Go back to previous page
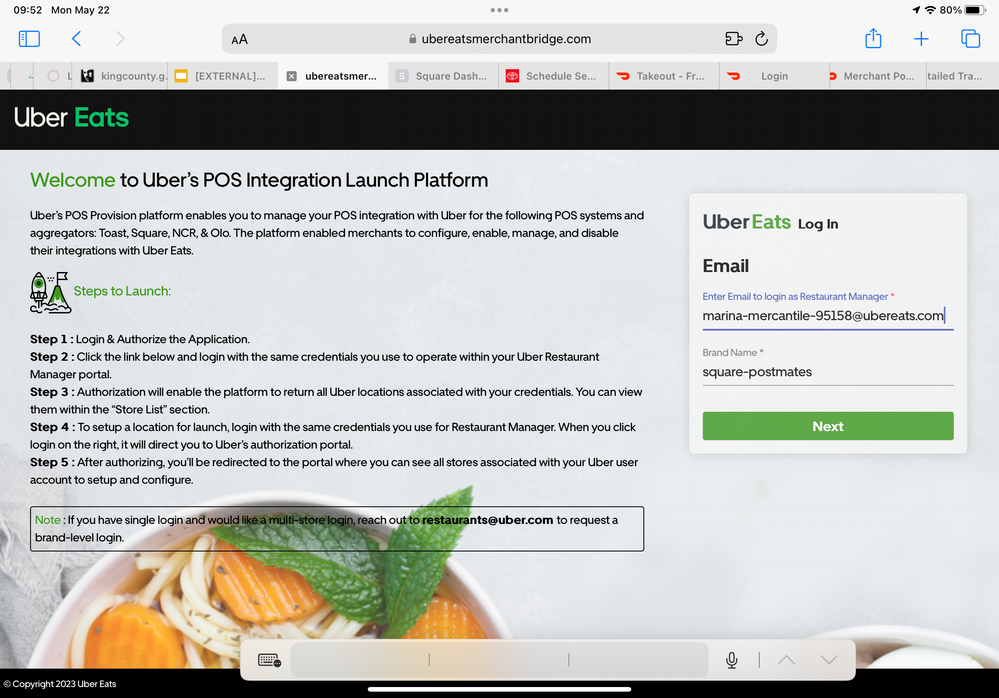The height and width of the screenshot is (698, 999). (76, 39)
